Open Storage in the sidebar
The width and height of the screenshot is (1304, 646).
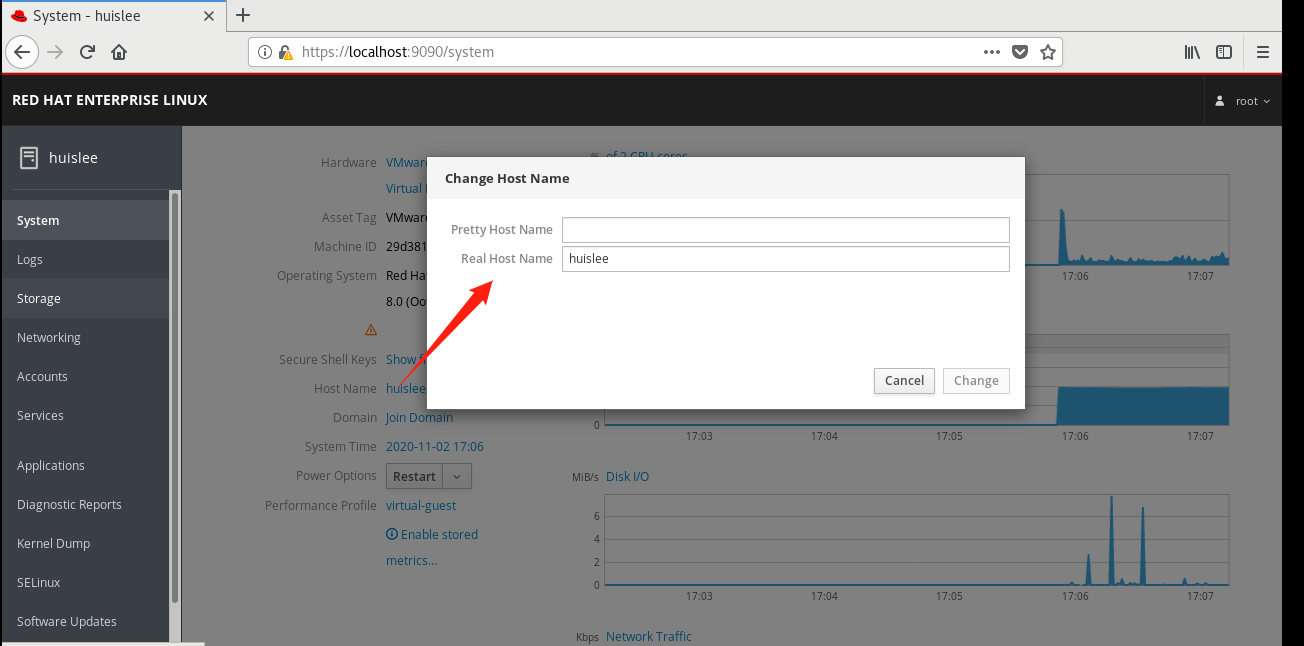coord(86,298)
